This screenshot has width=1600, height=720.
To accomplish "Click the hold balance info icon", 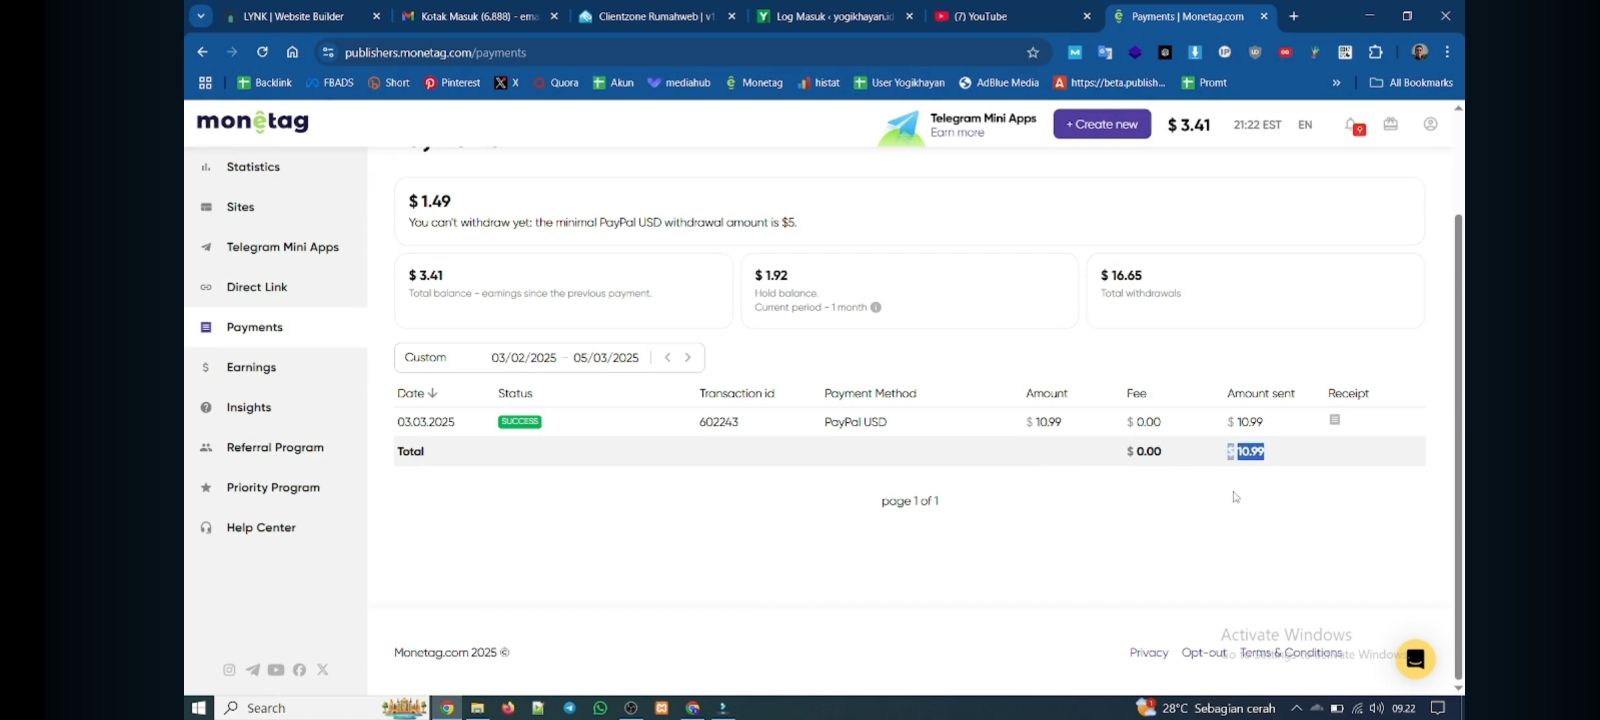I will click(876, 308).
